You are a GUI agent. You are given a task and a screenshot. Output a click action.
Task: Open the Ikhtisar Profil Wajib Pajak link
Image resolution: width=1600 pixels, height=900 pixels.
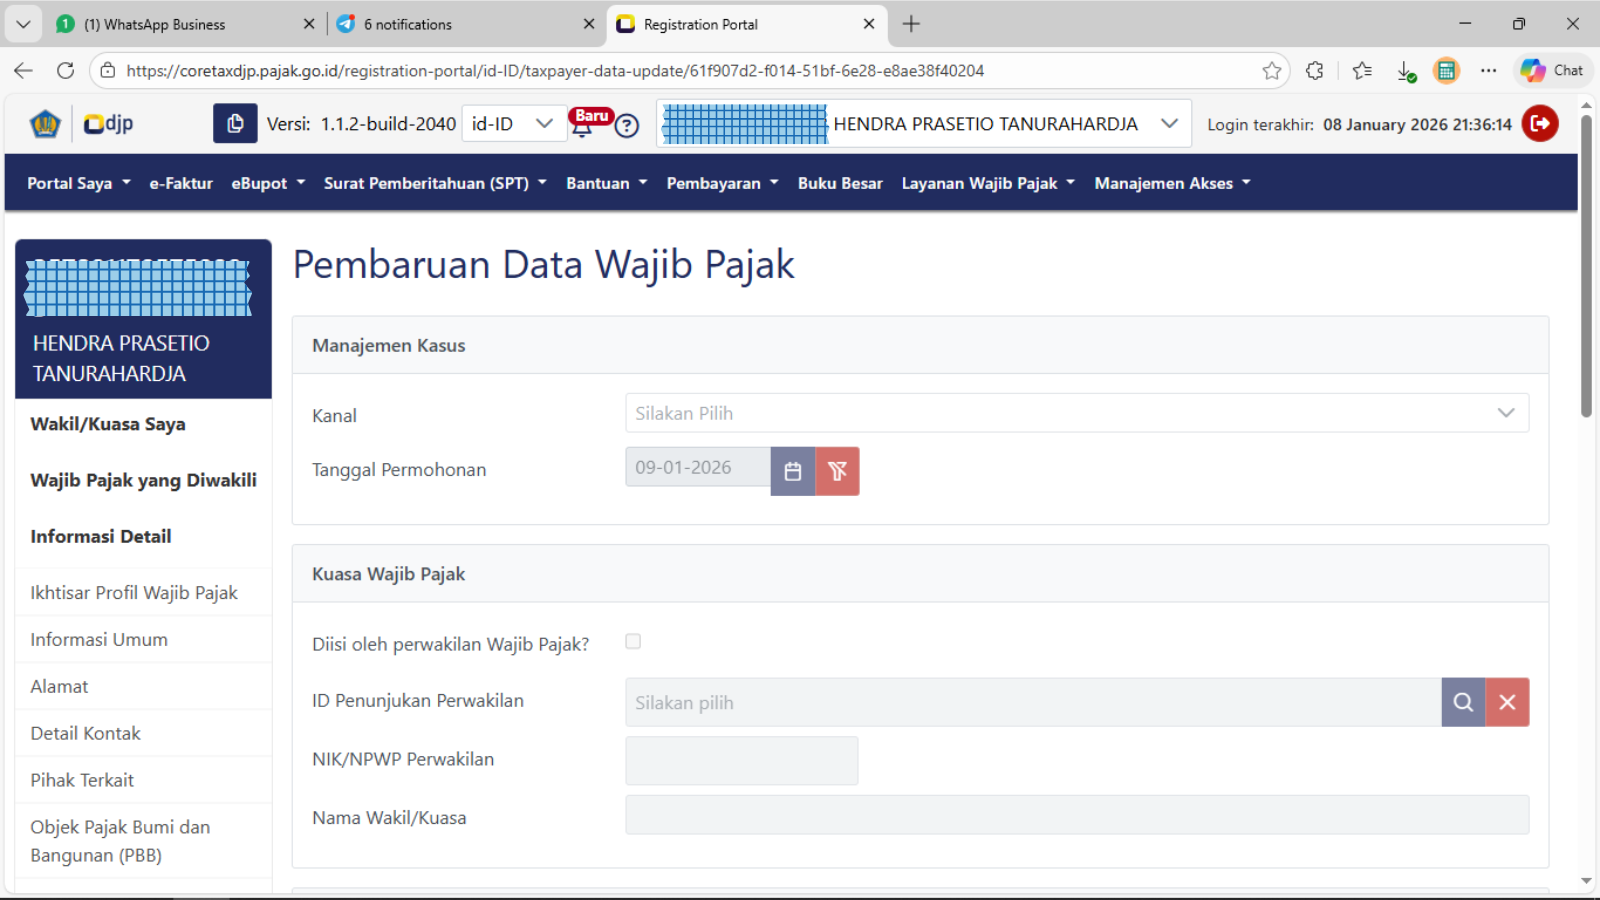tap(134, 593)
